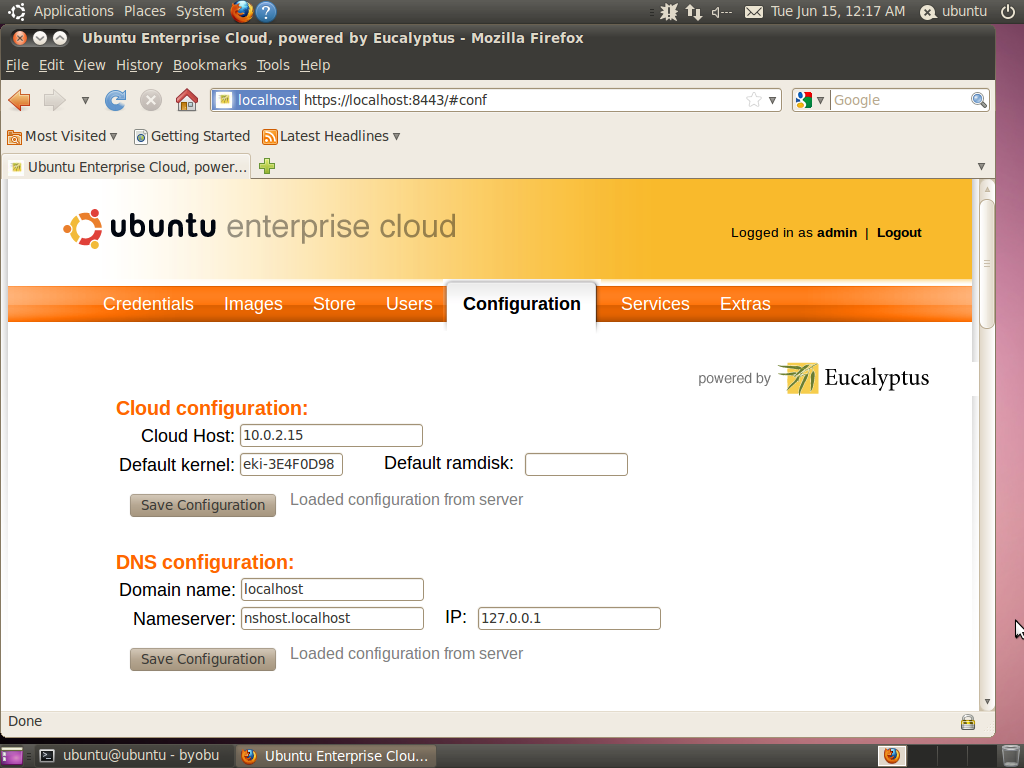1024x768 pixels.
Task: Click the network connection arrows icon
Action: 694,12
